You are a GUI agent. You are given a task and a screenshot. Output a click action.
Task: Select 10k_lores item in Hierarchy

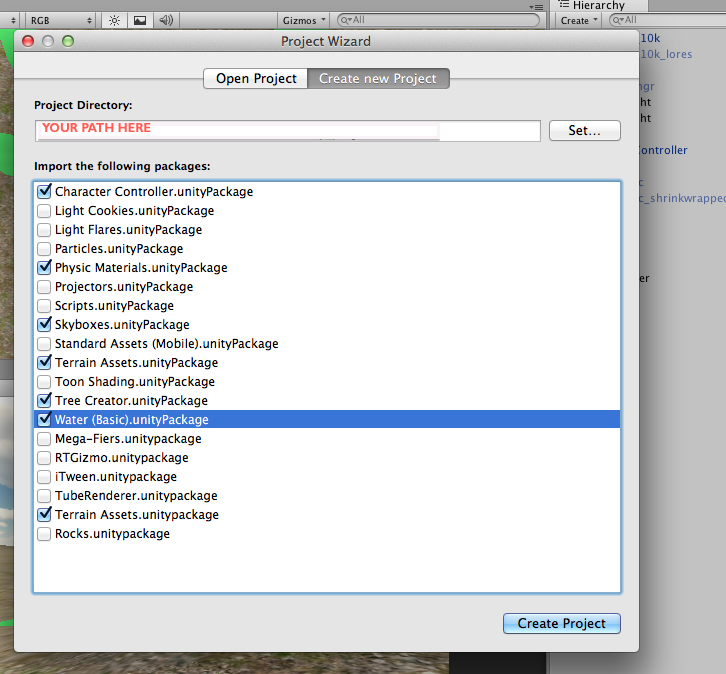666,54
